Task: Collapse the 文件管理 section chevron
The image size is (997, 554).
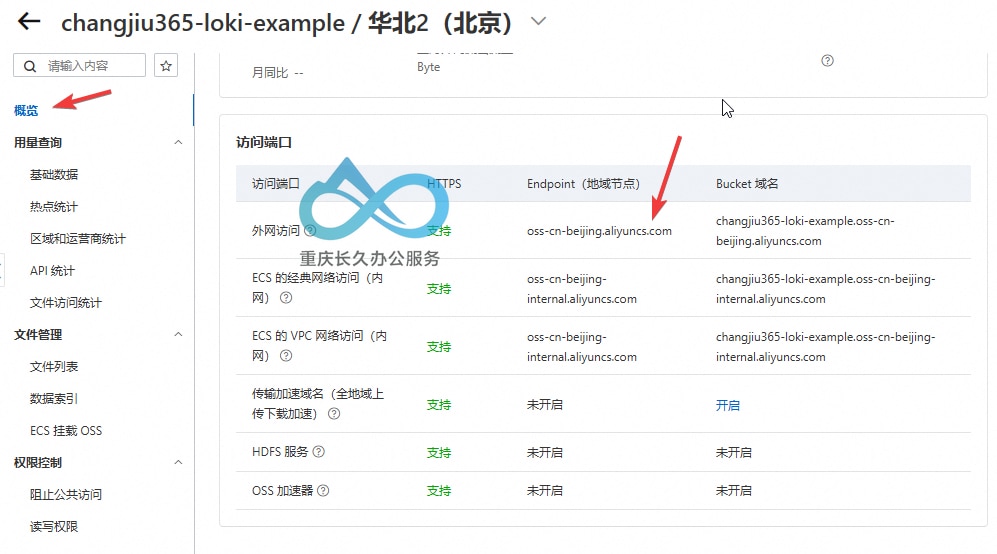Action: point(179,335)
